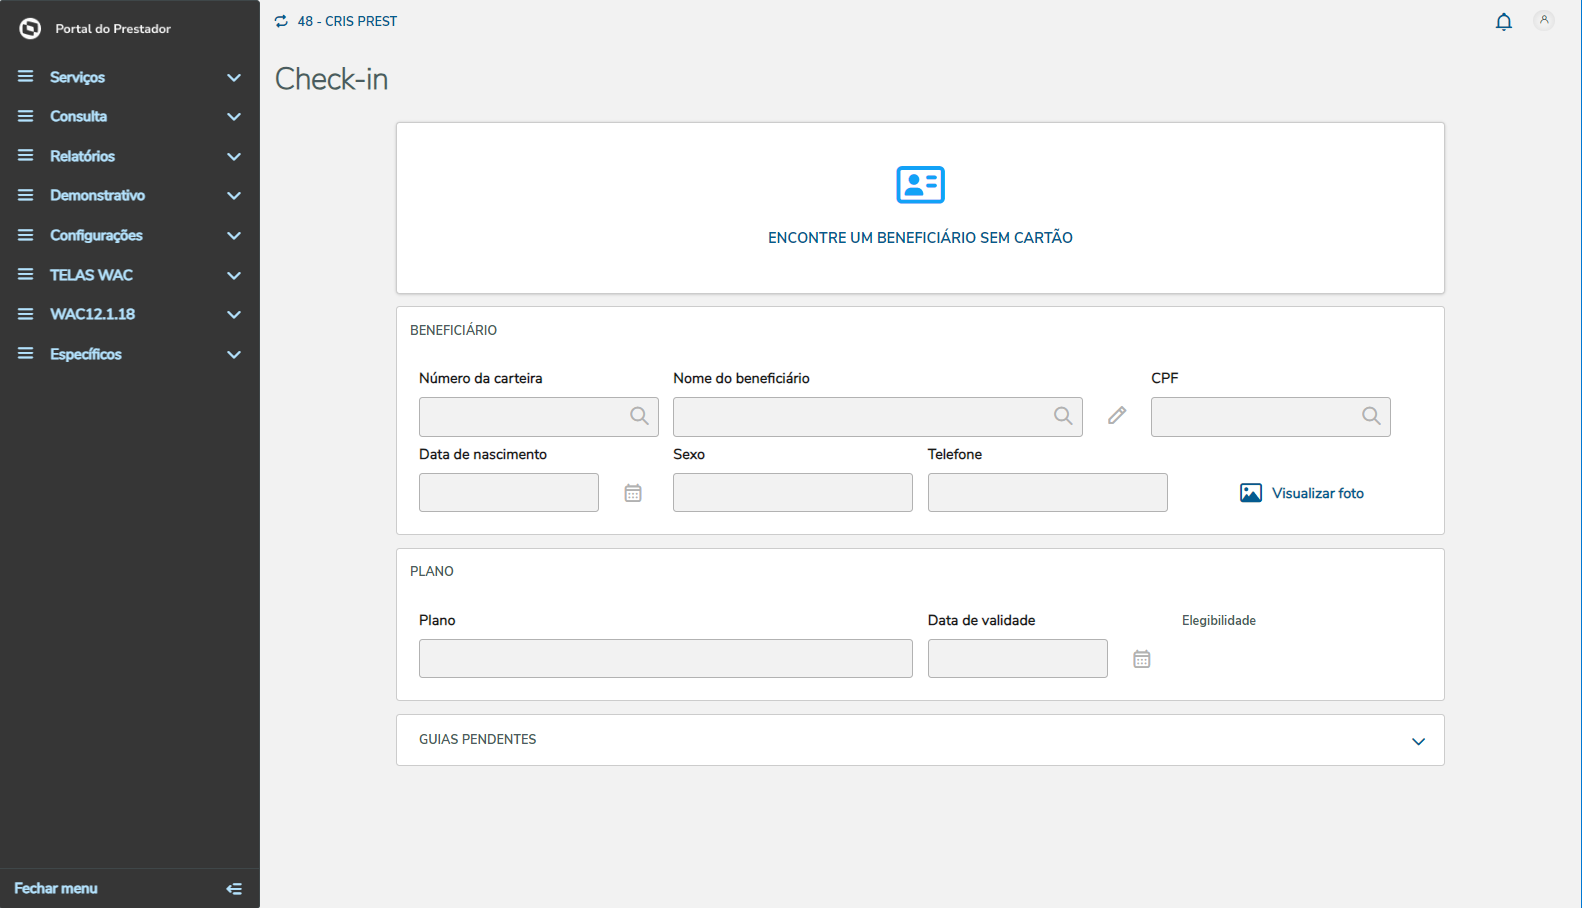Collapse sidebar with Fechar menu
This screenshot has width=1582, height=908.
pos(56,888)
